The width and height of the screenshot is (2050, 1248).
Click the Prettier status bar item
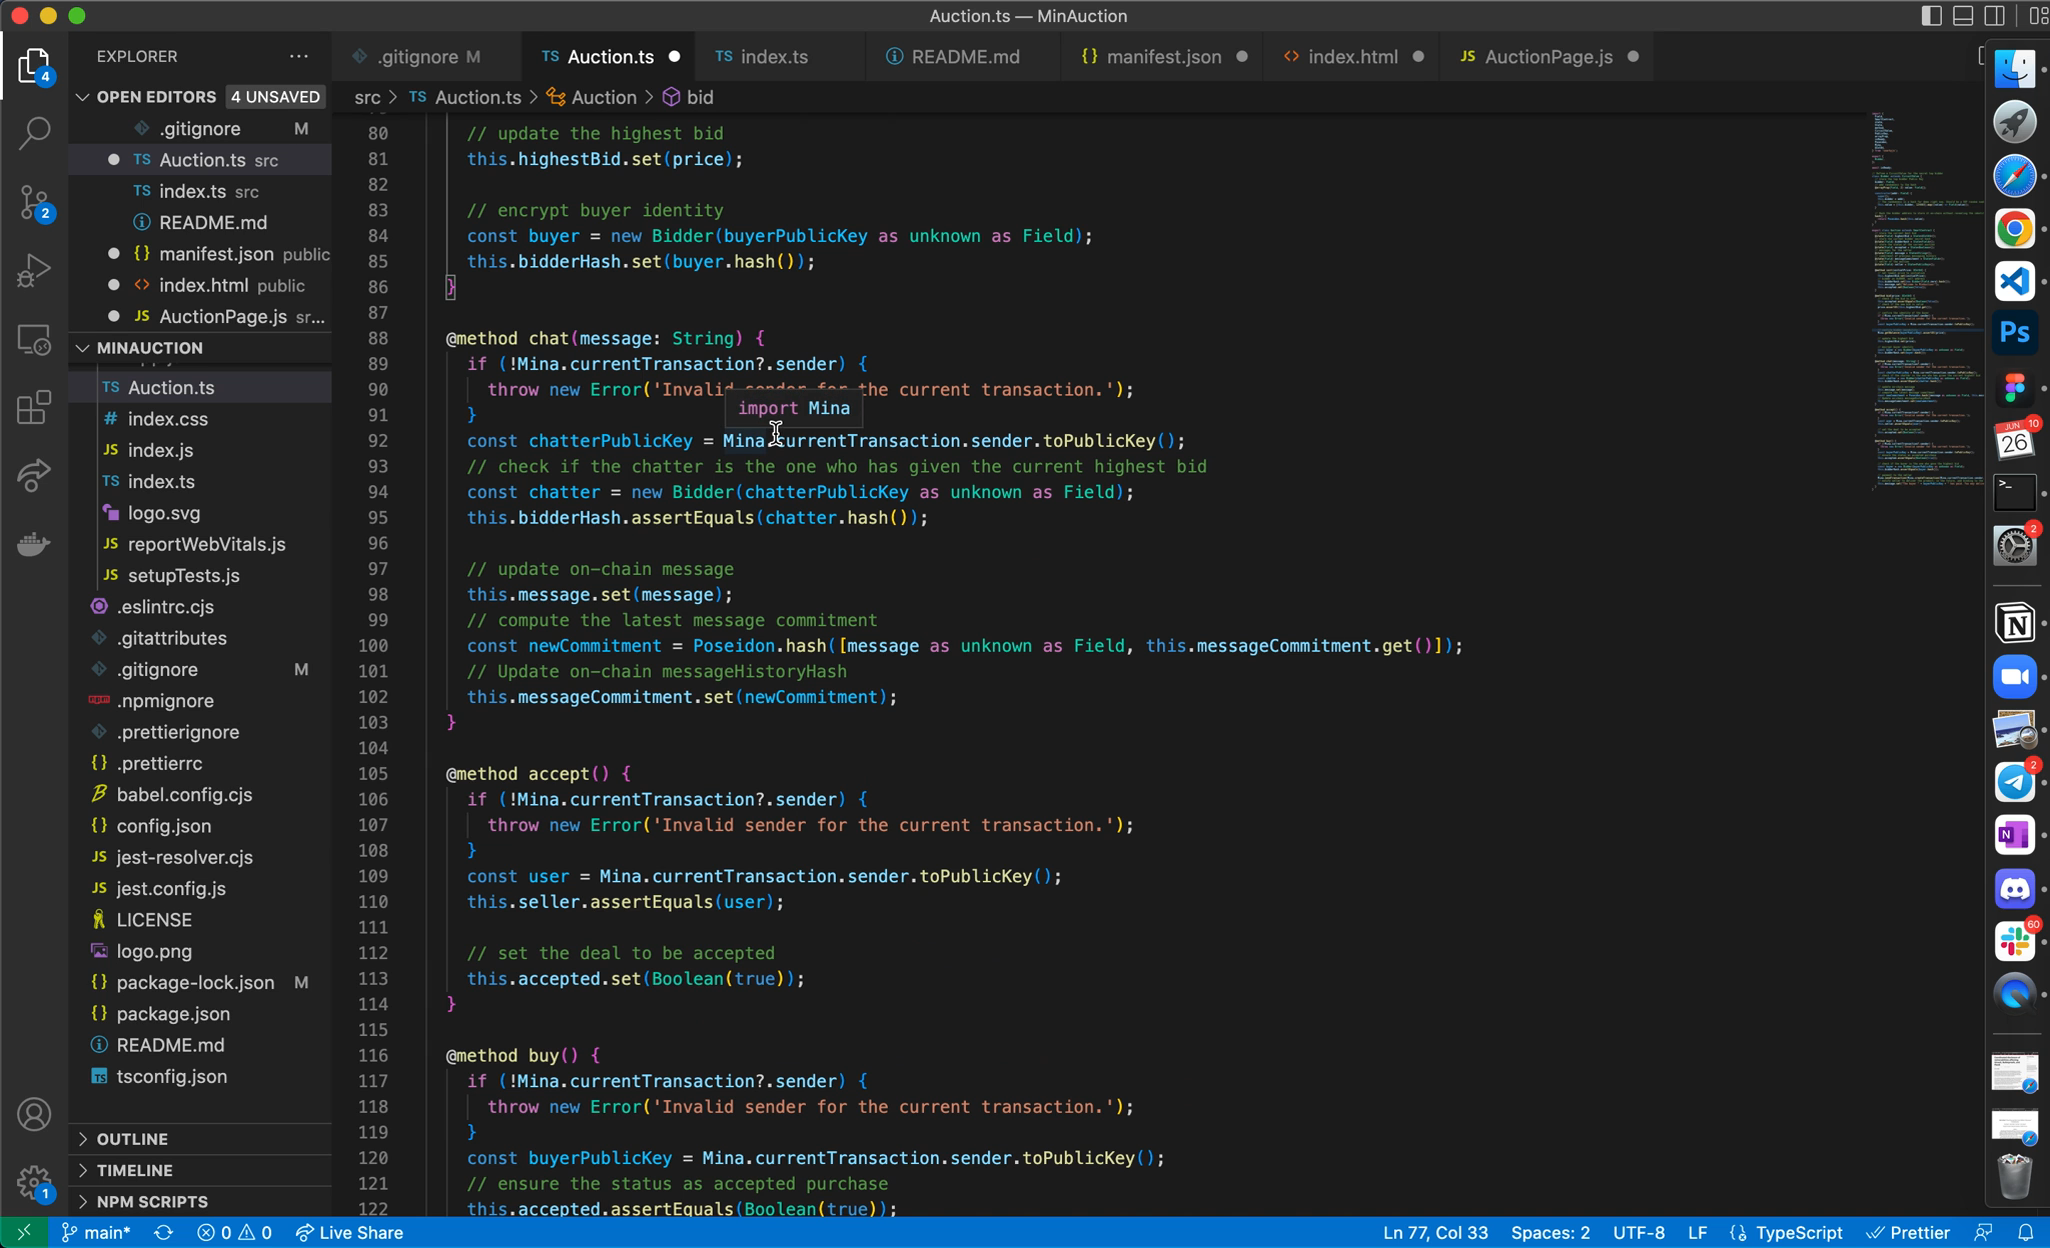tap(1908, 1232)
